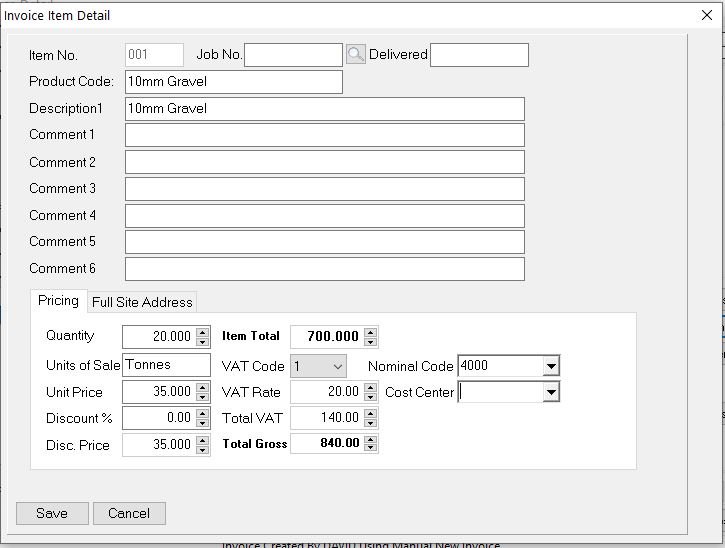The width and height of the screenshot is (725, 548).
Task: Open the Full Site Address tab
Action: [142, 302]
